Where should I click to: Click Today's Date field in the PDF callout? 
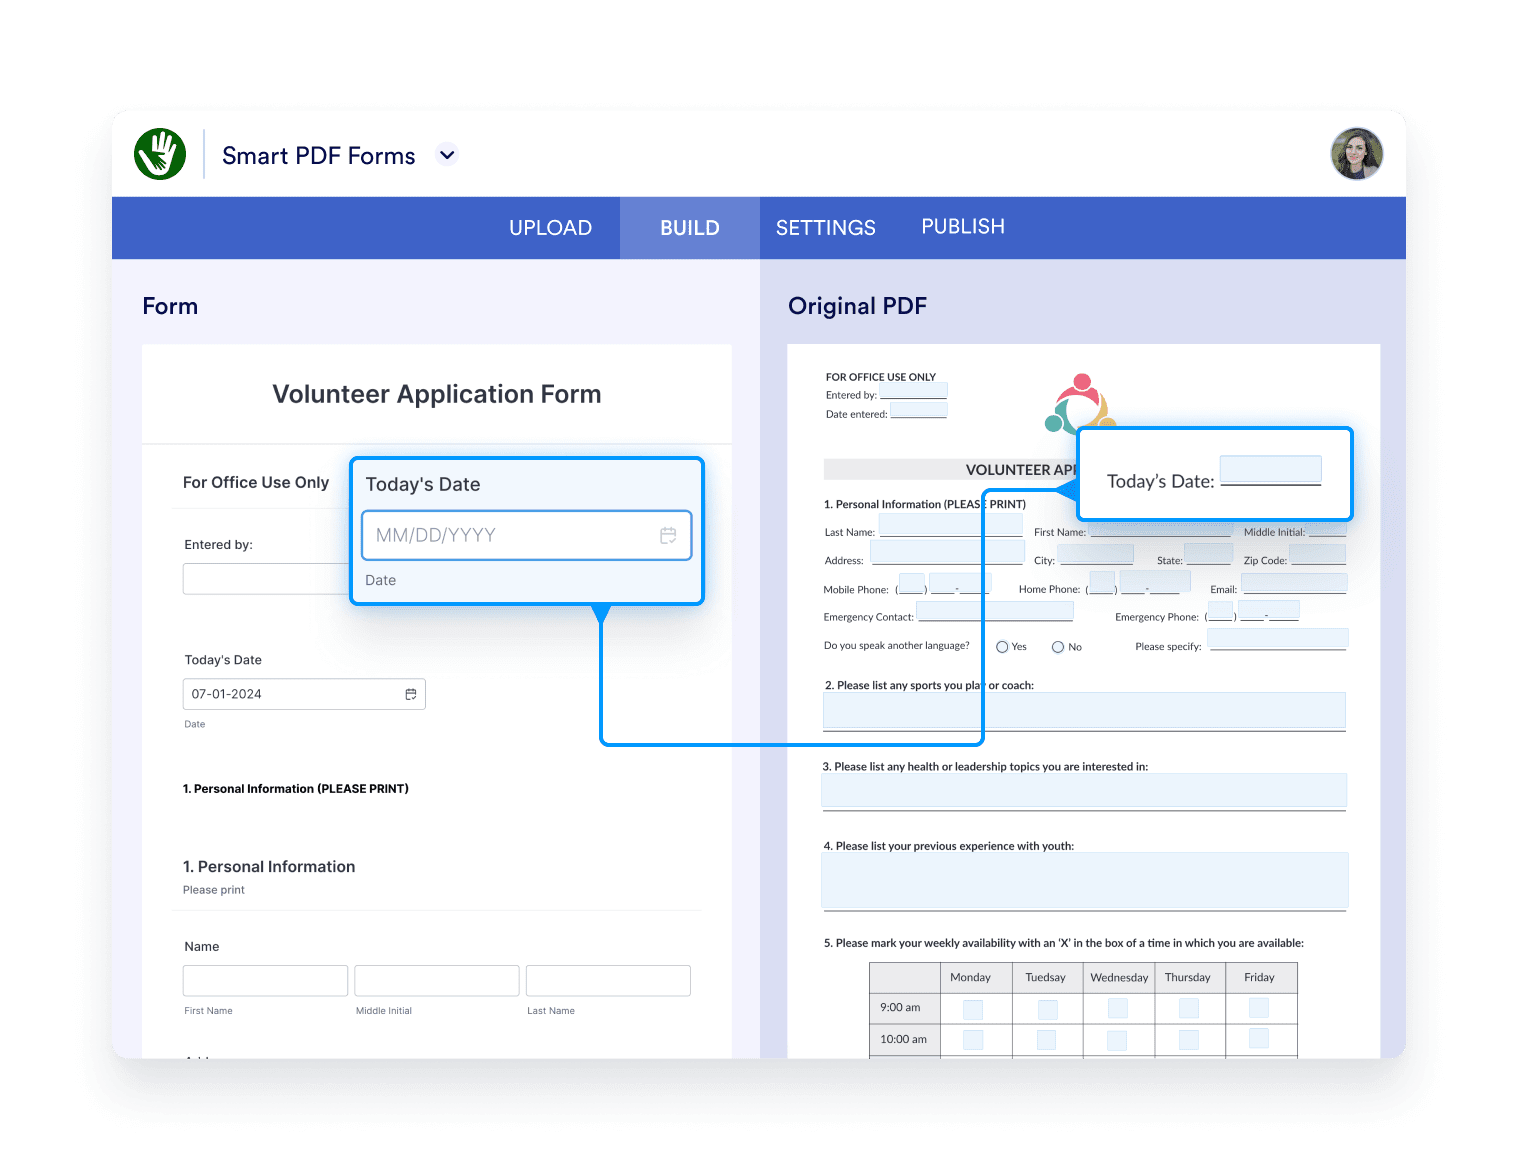click(x=1271, y=469)
